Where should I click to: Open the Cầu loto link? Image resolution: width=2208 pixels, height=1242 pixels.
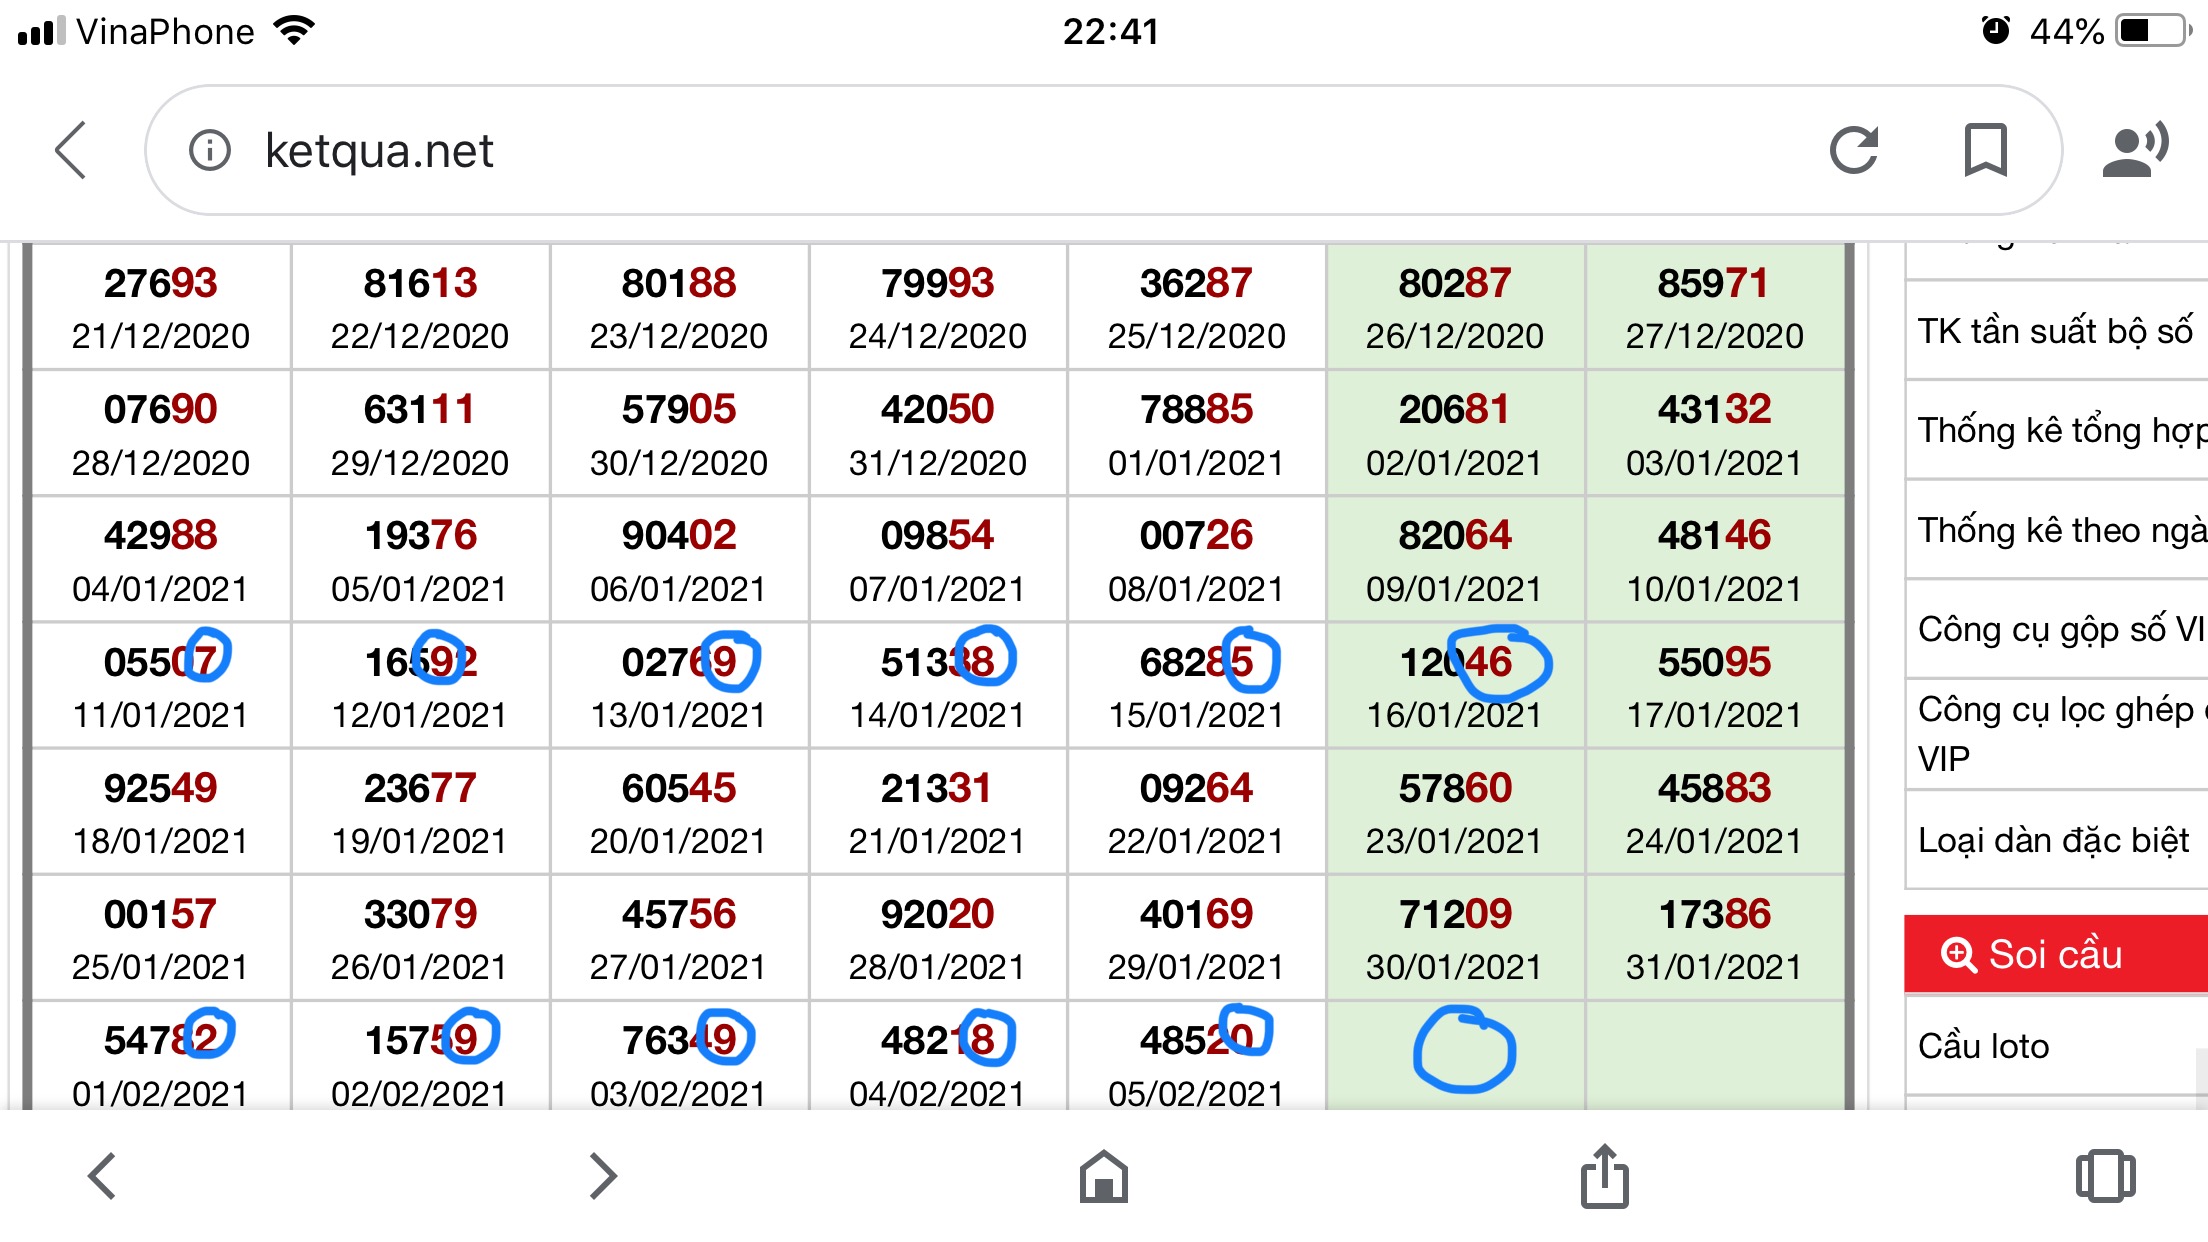1984,1046
